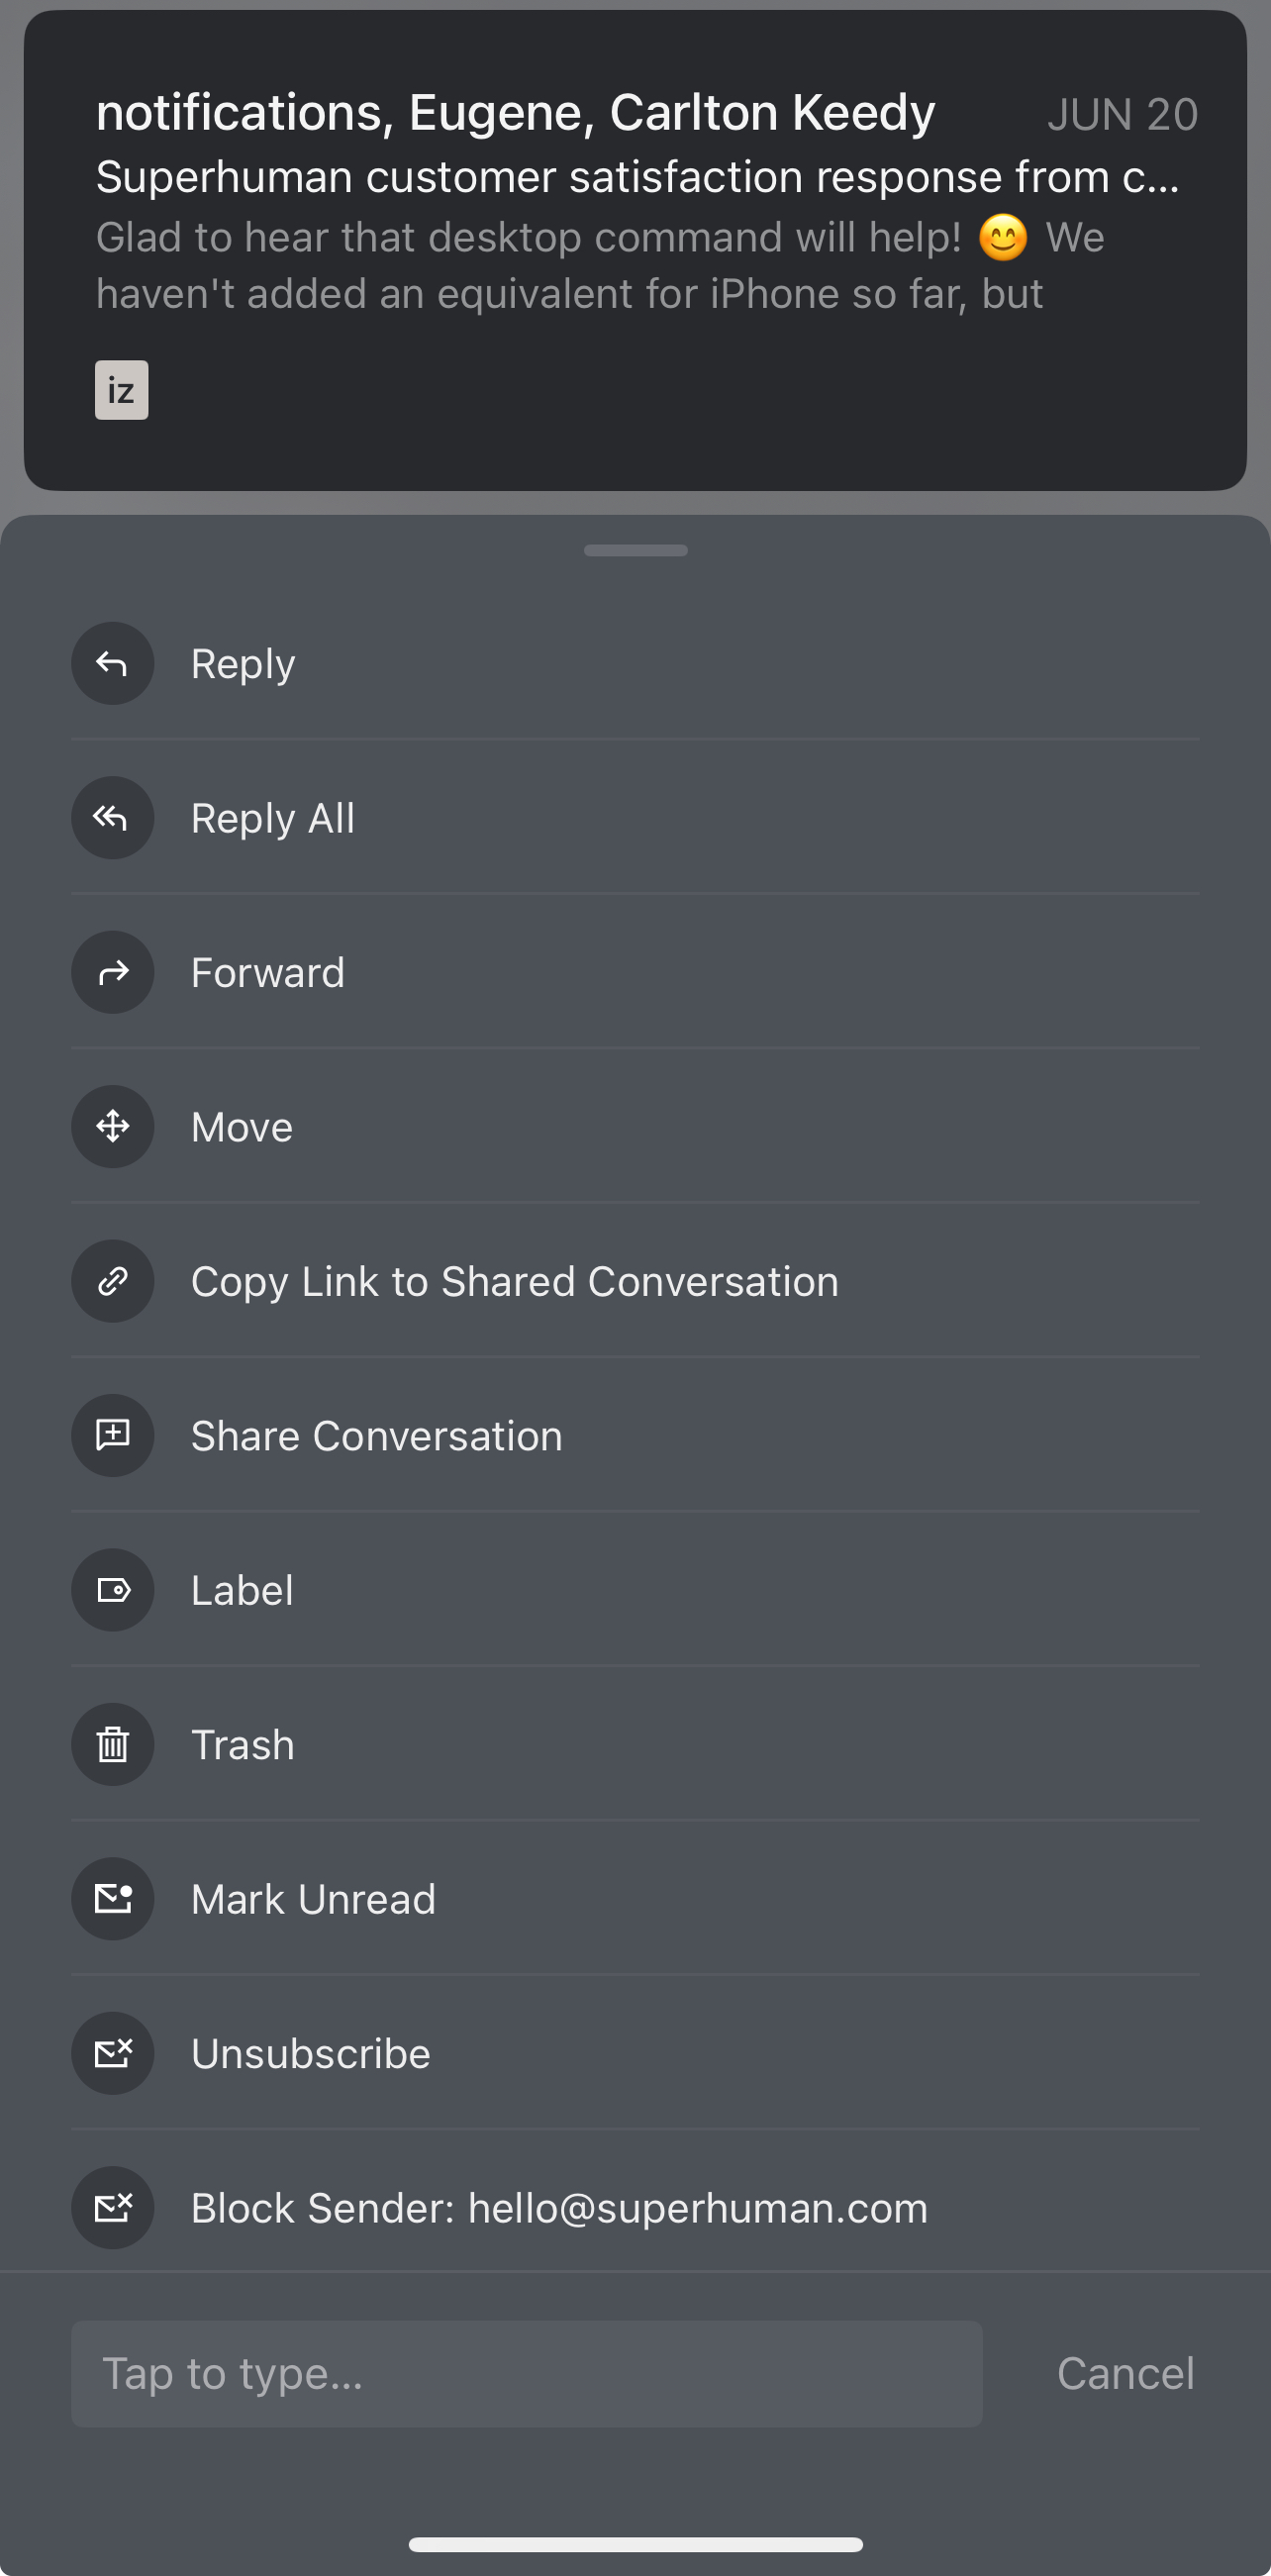Image resolution: width=1271 pixels, height=2576 pixels.
Task: Tap the Trash bin icon
Action: [x=112, y=1745]
